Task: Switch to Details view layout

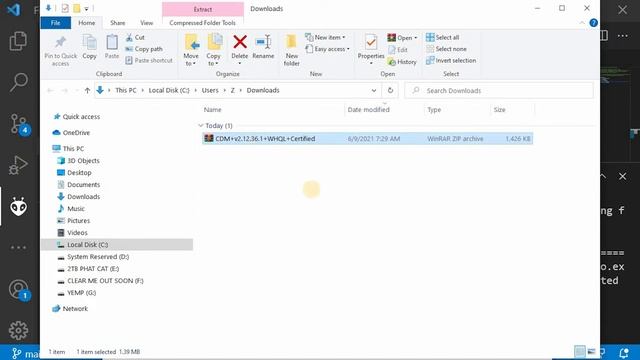Action: tap(579, 351)
